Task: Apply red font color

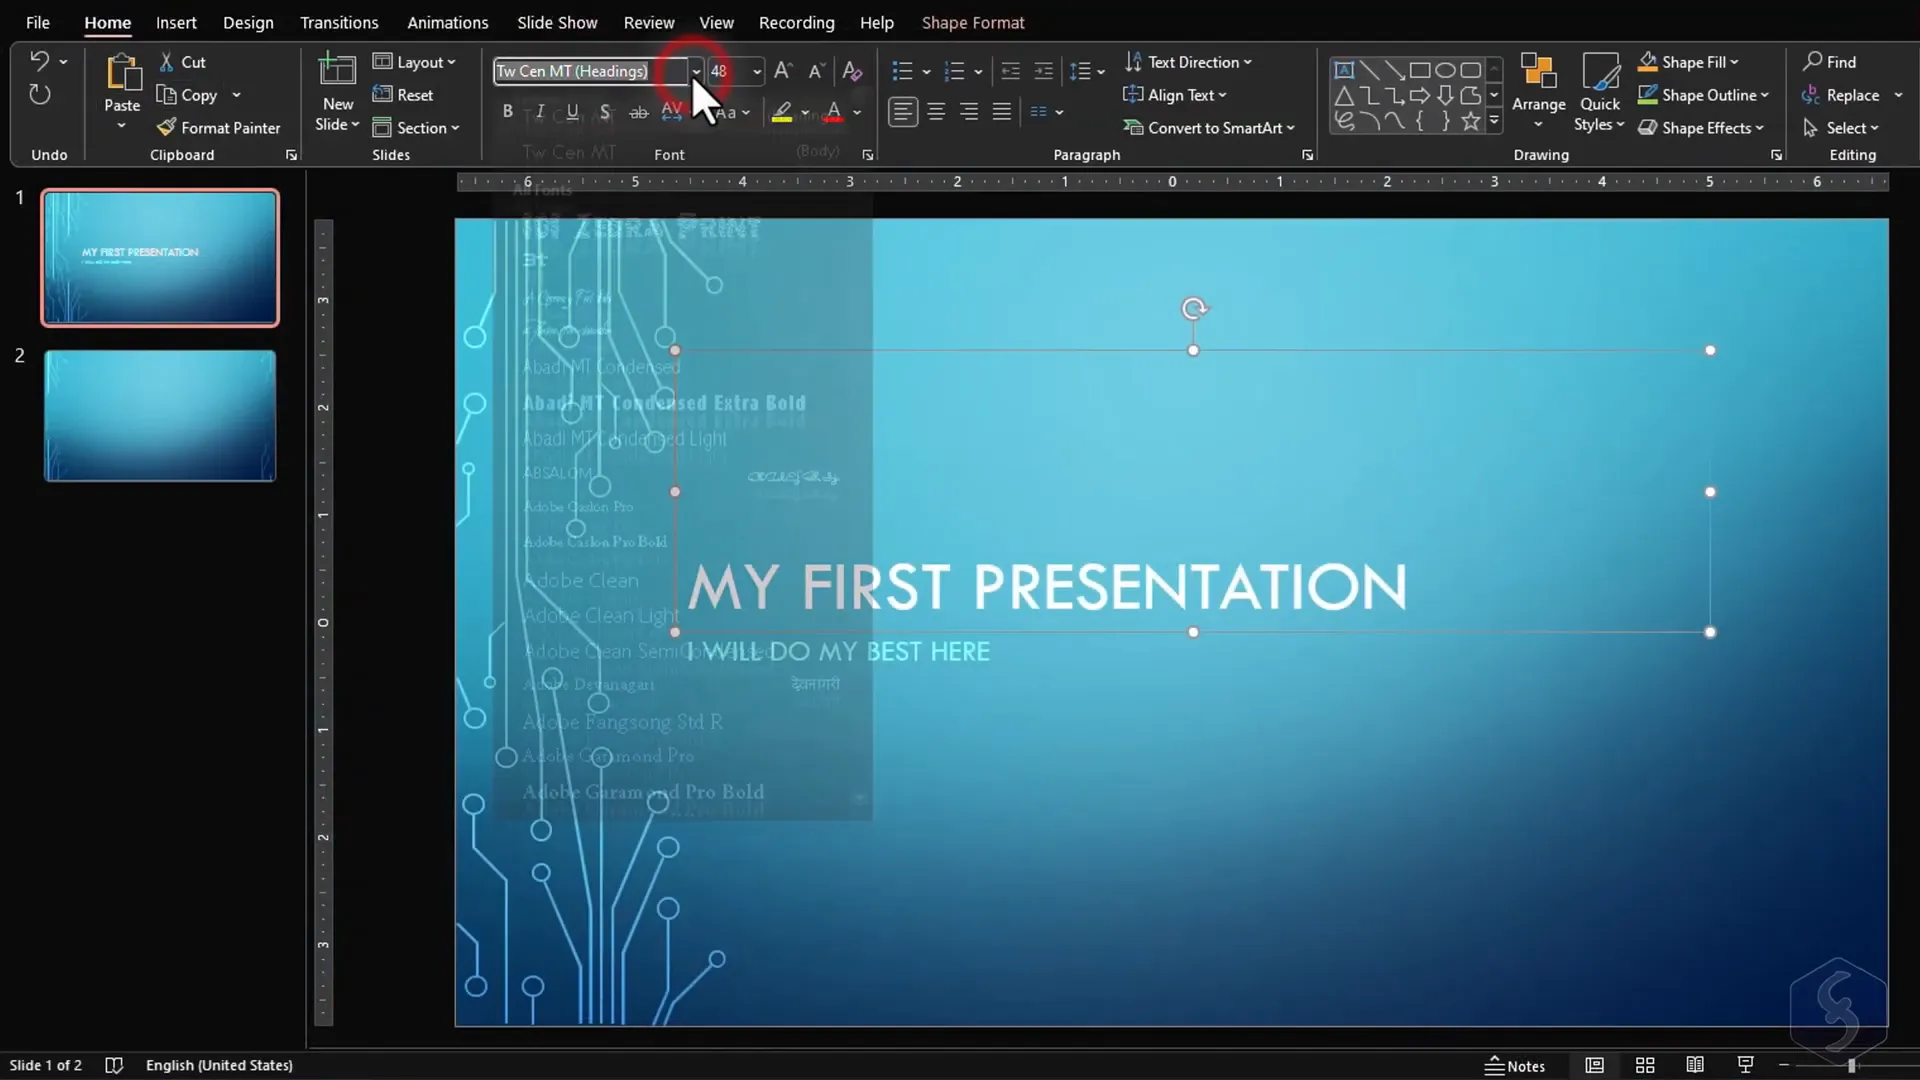Action: pyautogui.click(x=834, y=112)
